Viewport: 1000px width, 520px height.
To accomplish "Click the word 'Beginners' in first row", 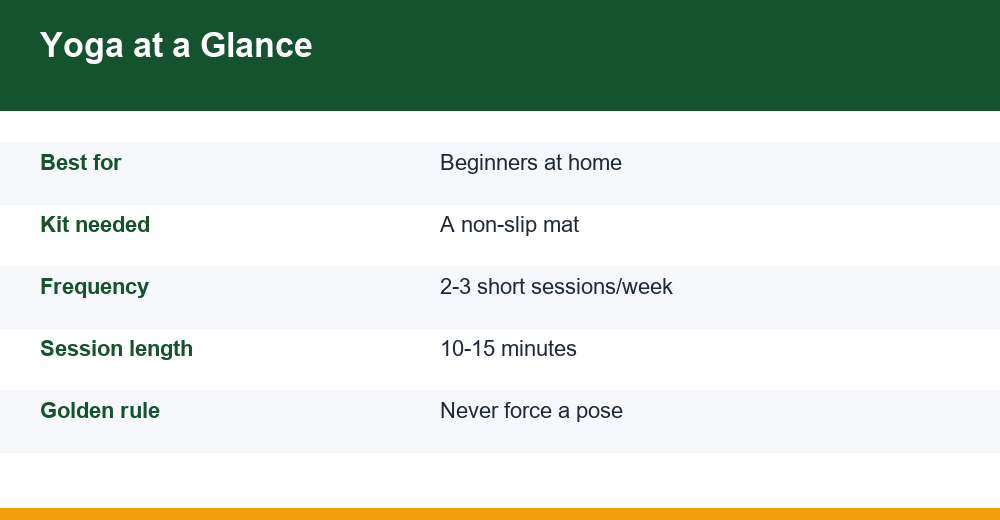I will click(489, 163).
